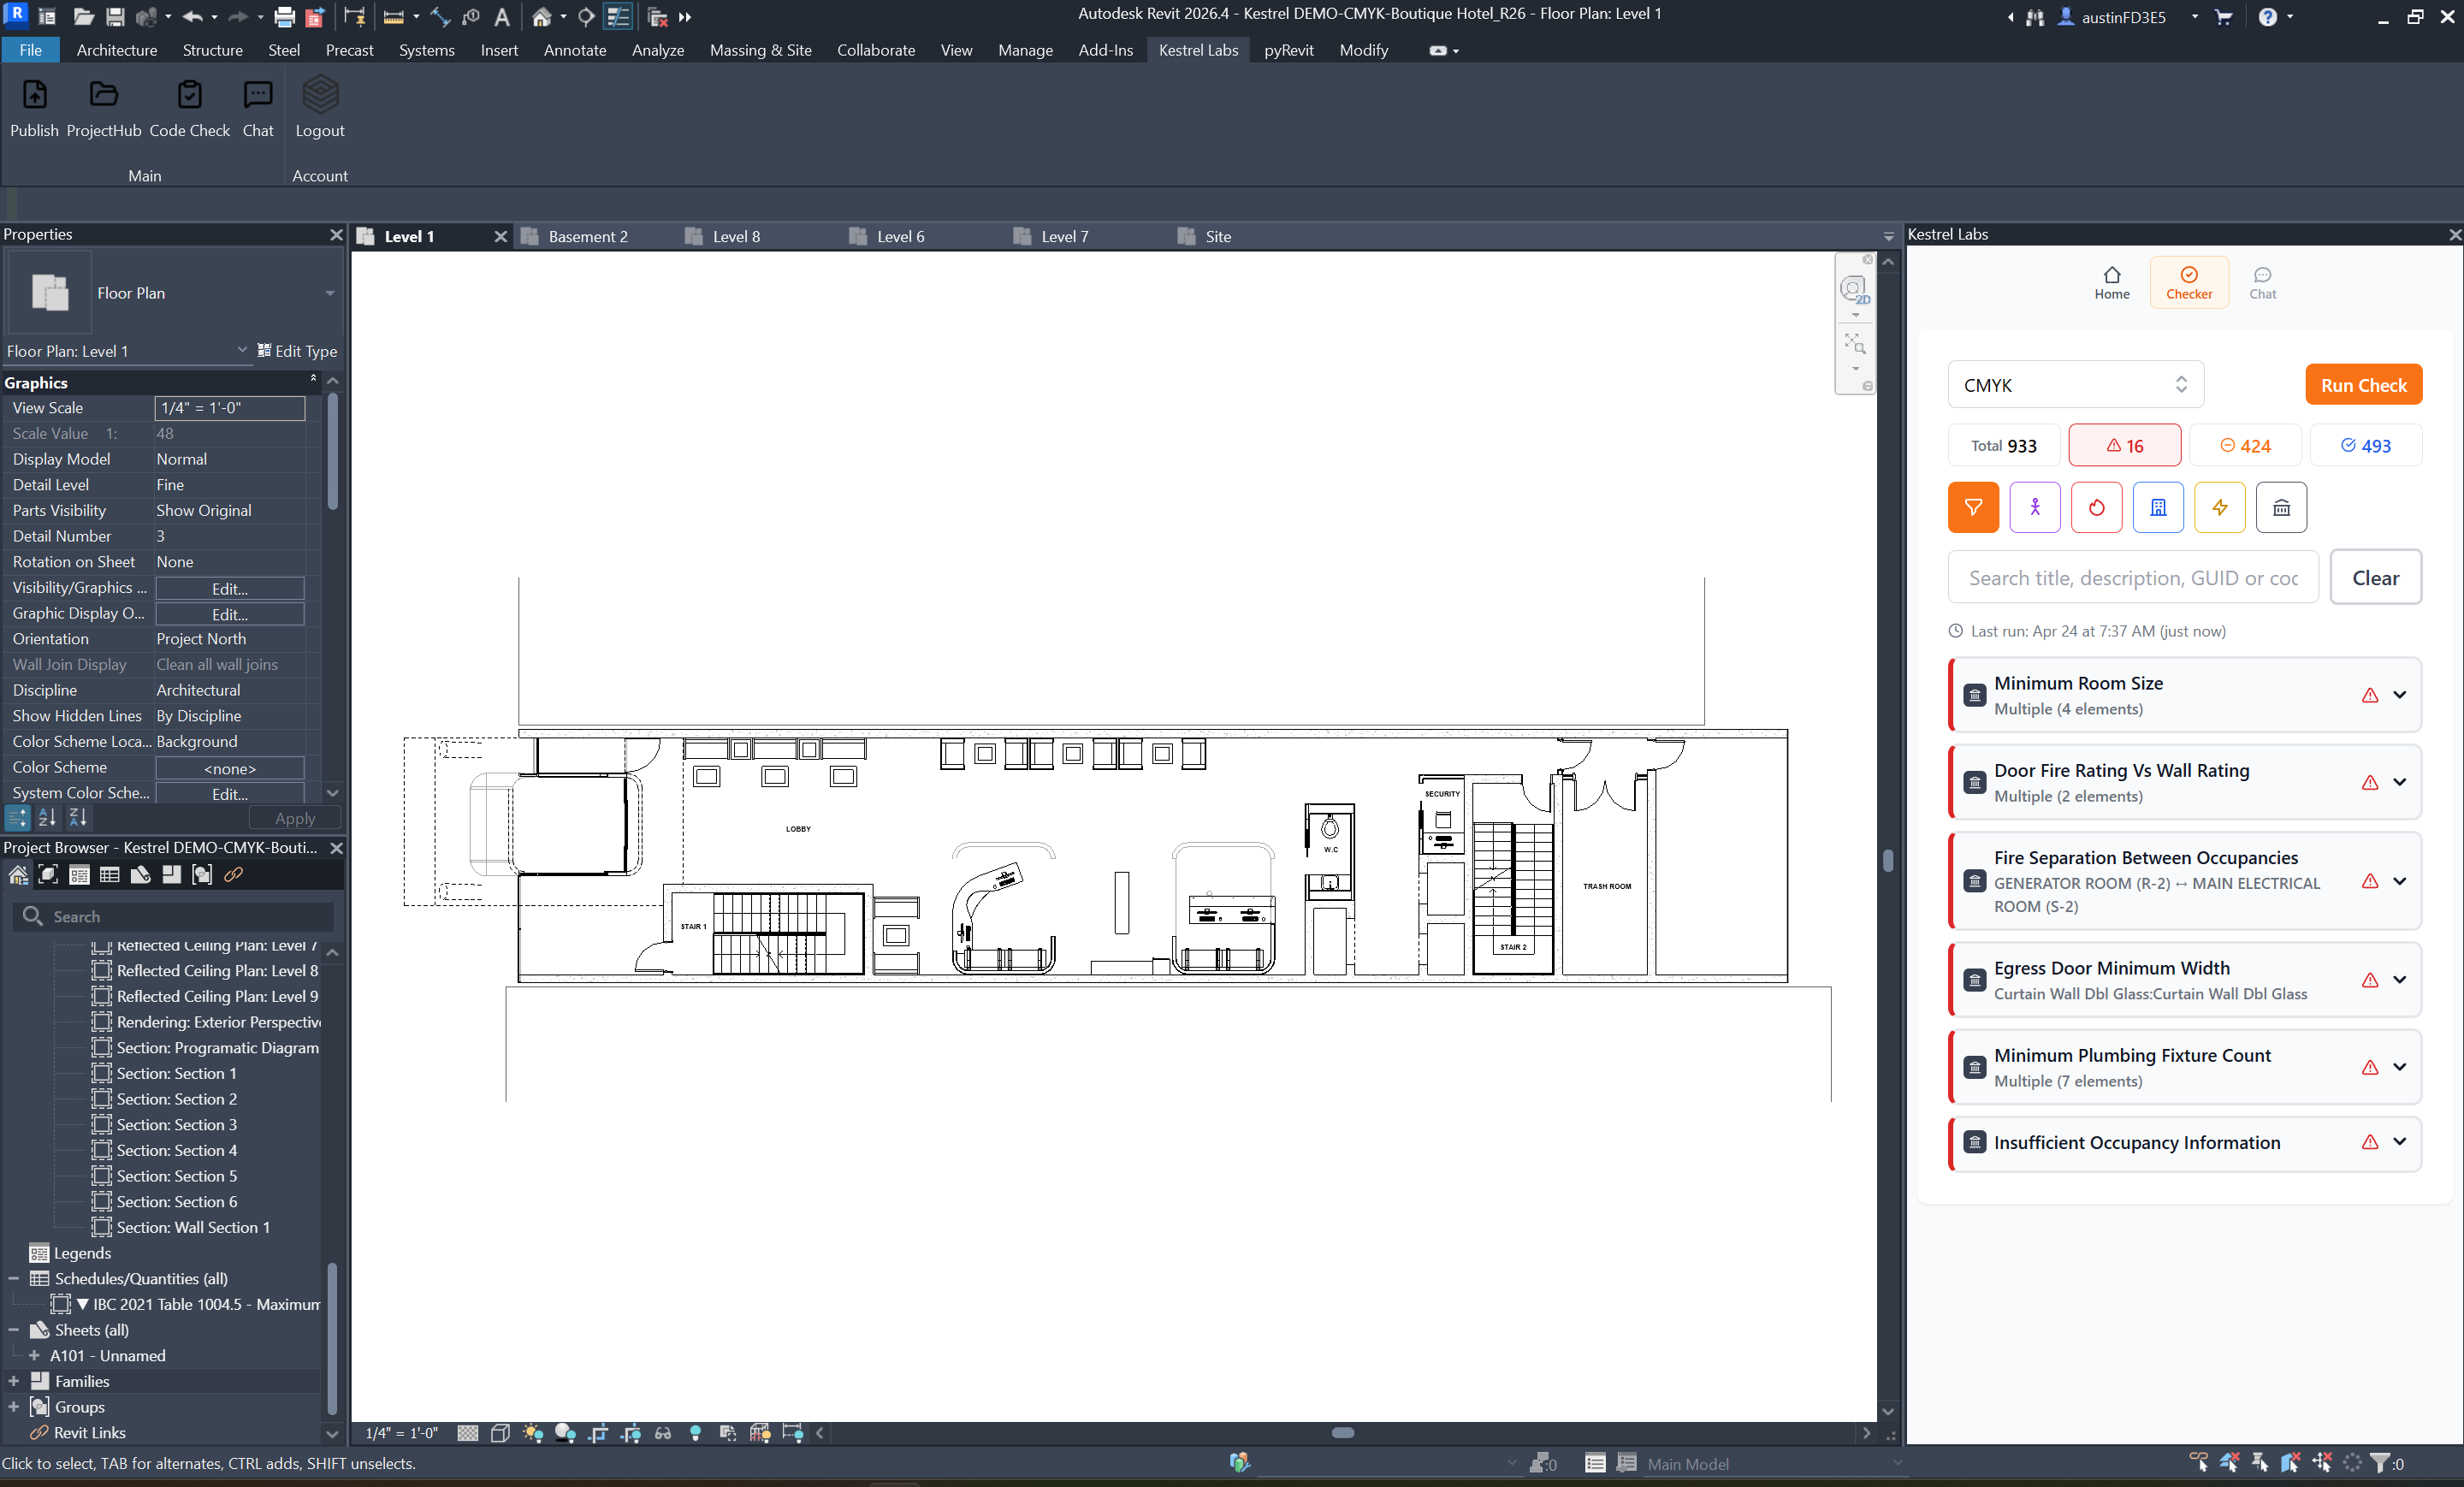
Task: Expand the Families node in Project Browser
Action: (14, 1381)
